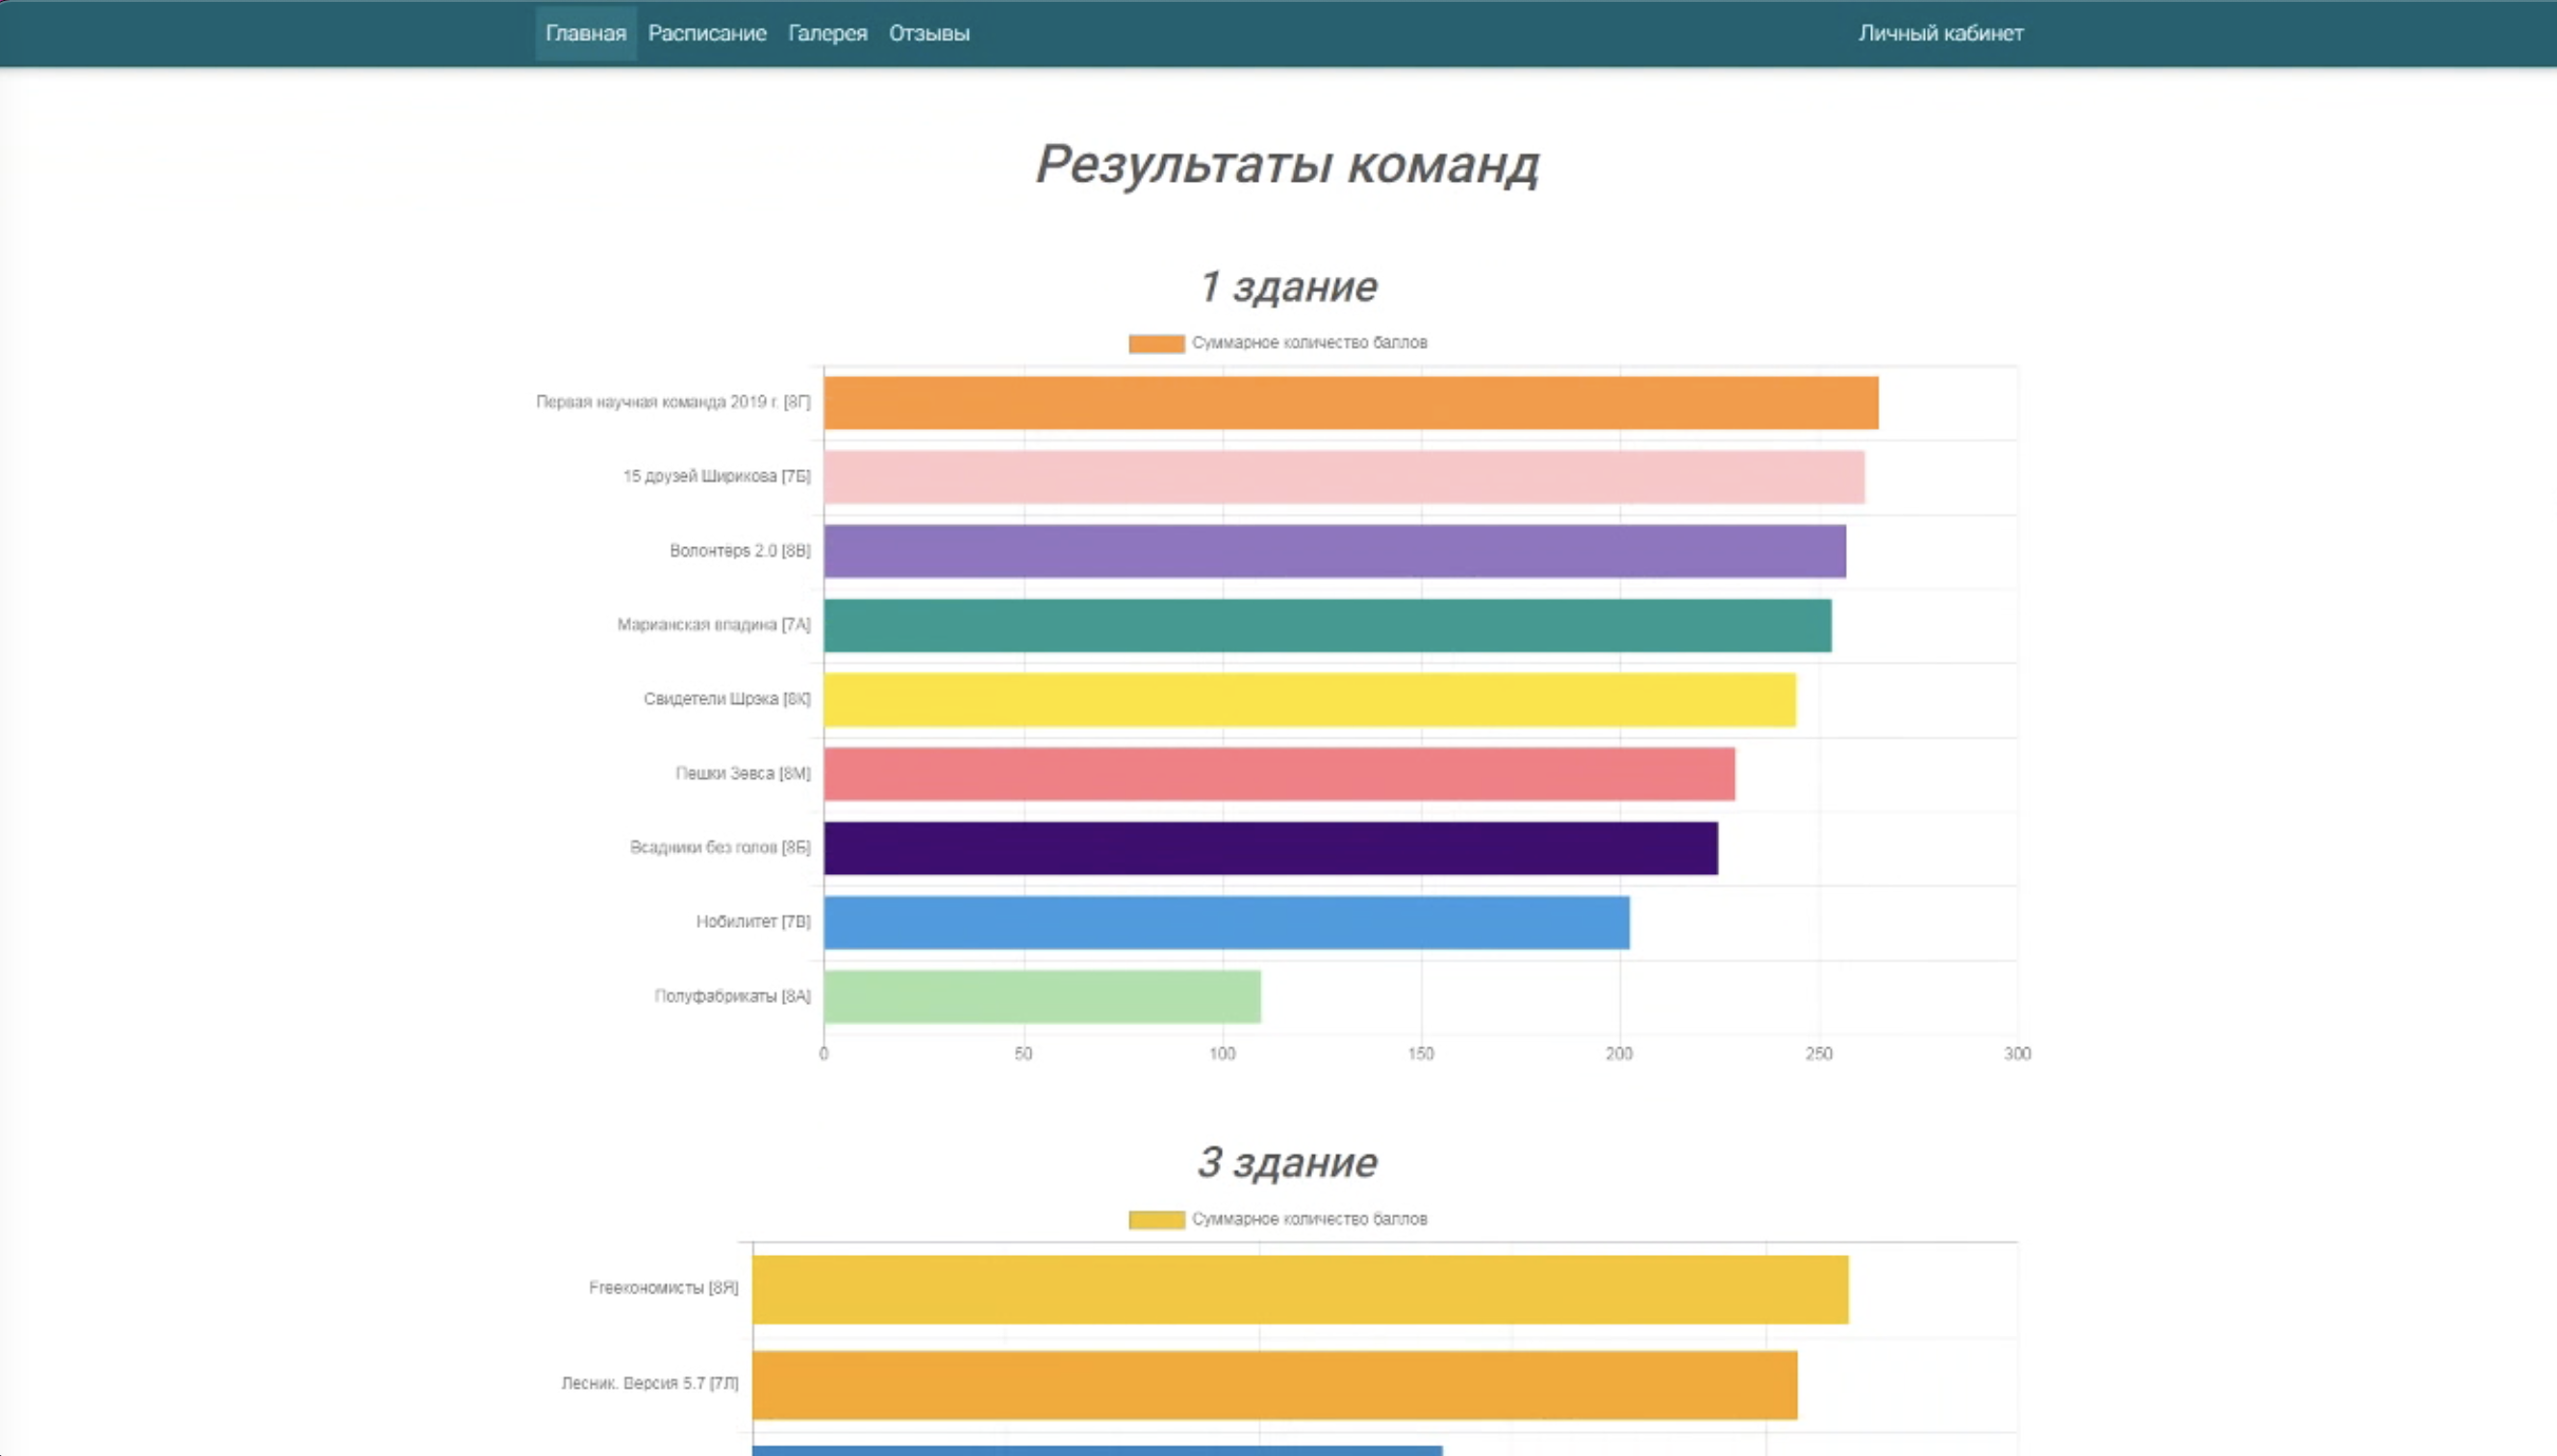Viewport: 2557px width, 1456px height.
Task: Click the orange Лесник. Версия 5.7 bar
Action: (x=1275, y=1385)
